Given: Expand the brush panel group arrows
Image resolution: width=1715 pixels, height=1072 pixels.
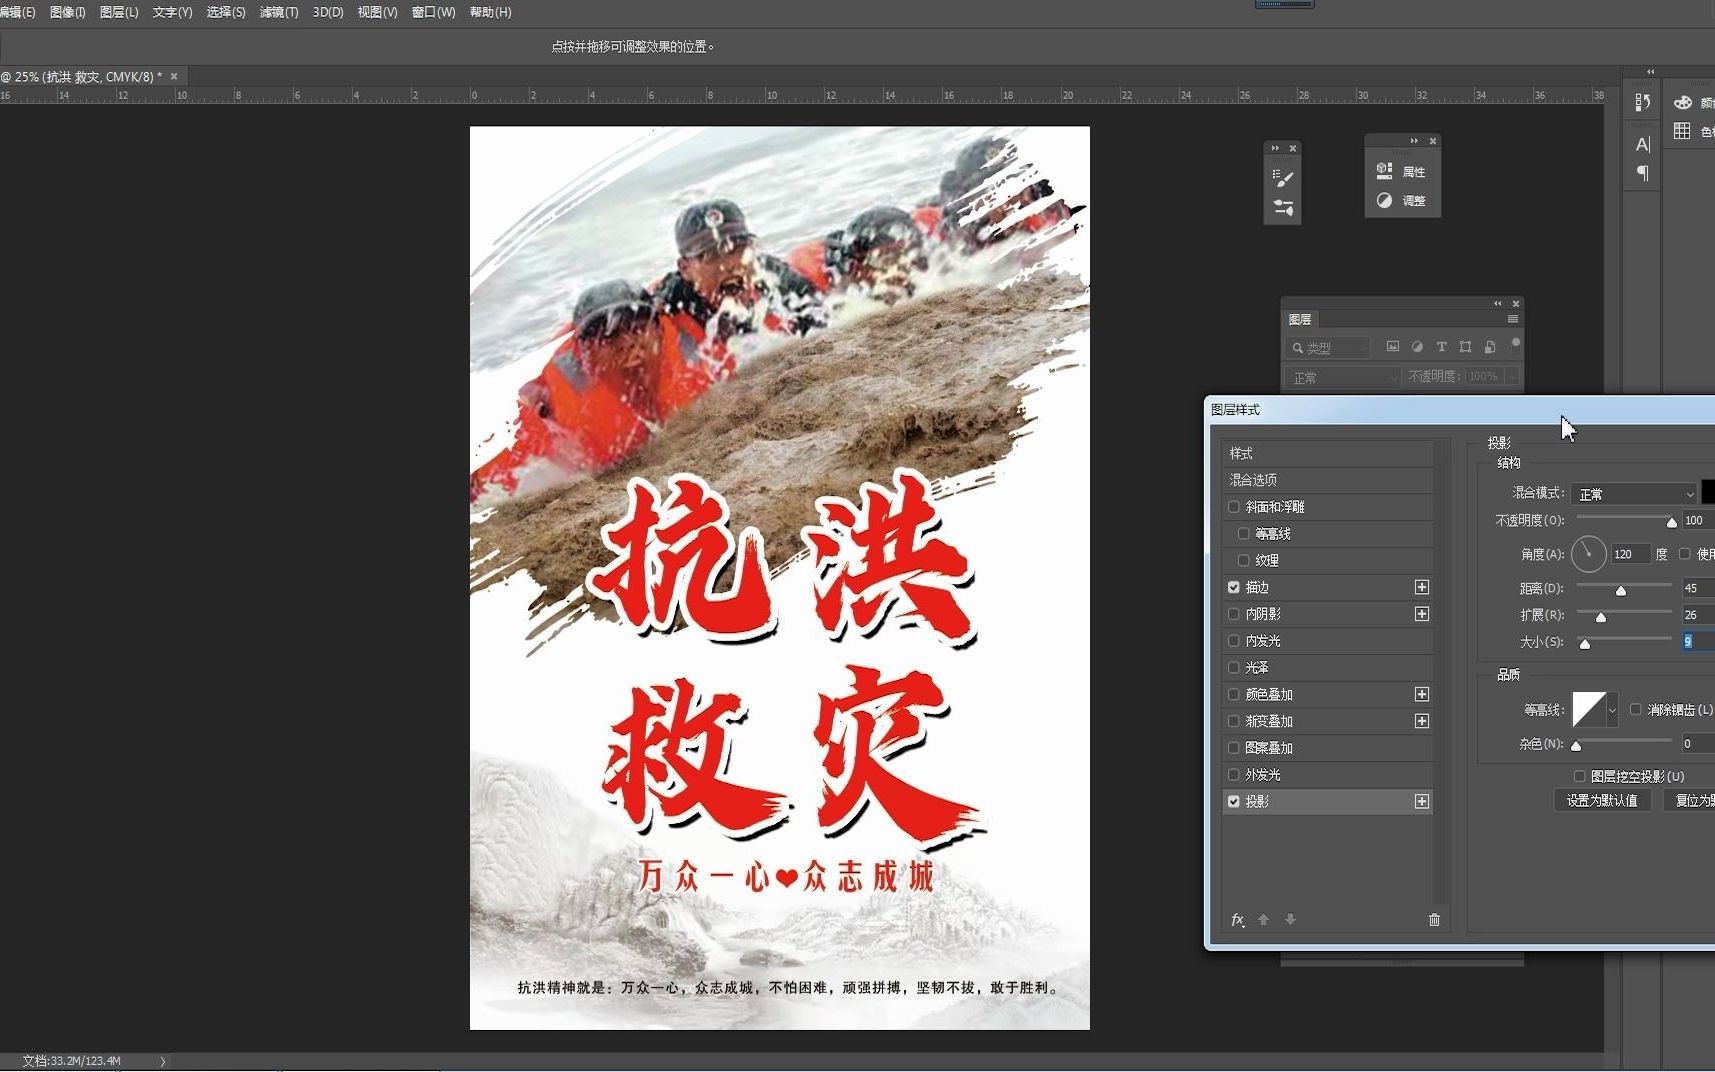Looking at the screenshot, I should [1275, 148].
